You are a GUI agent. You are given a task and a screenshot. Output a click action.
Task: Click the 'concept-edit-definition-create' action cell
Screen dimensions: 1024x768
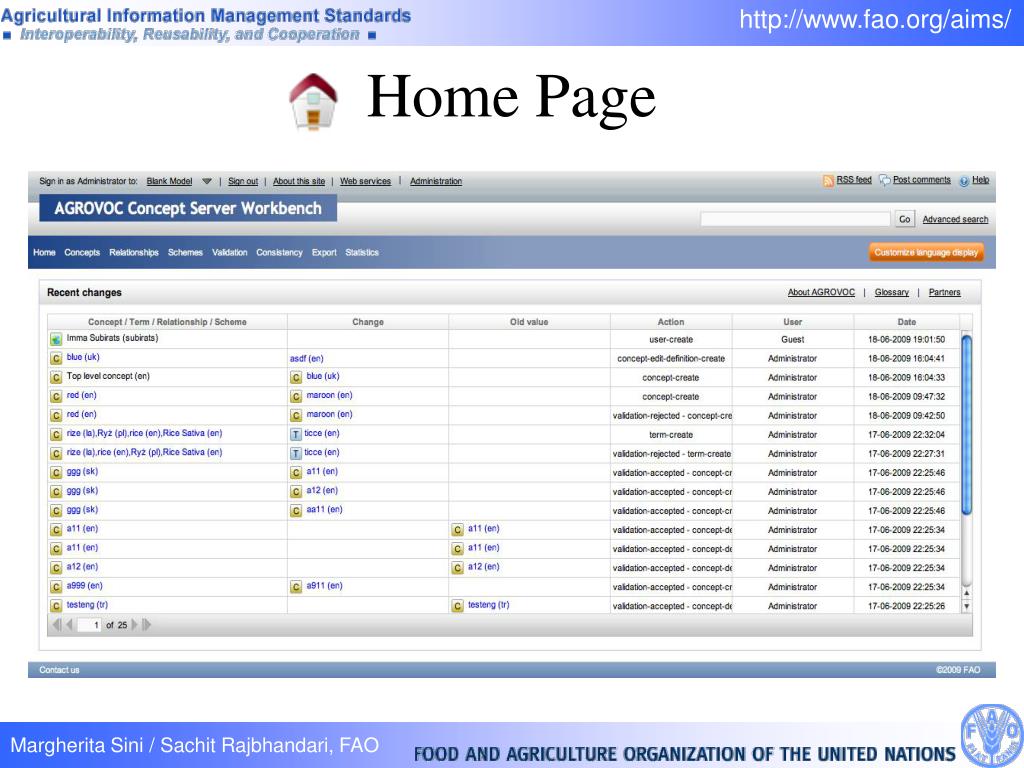(671, 359)
